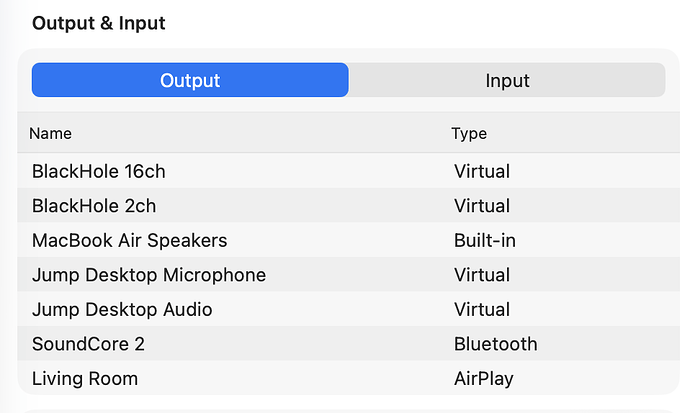
Task: Click the Built-in type cell
Action: pos(484,241)
